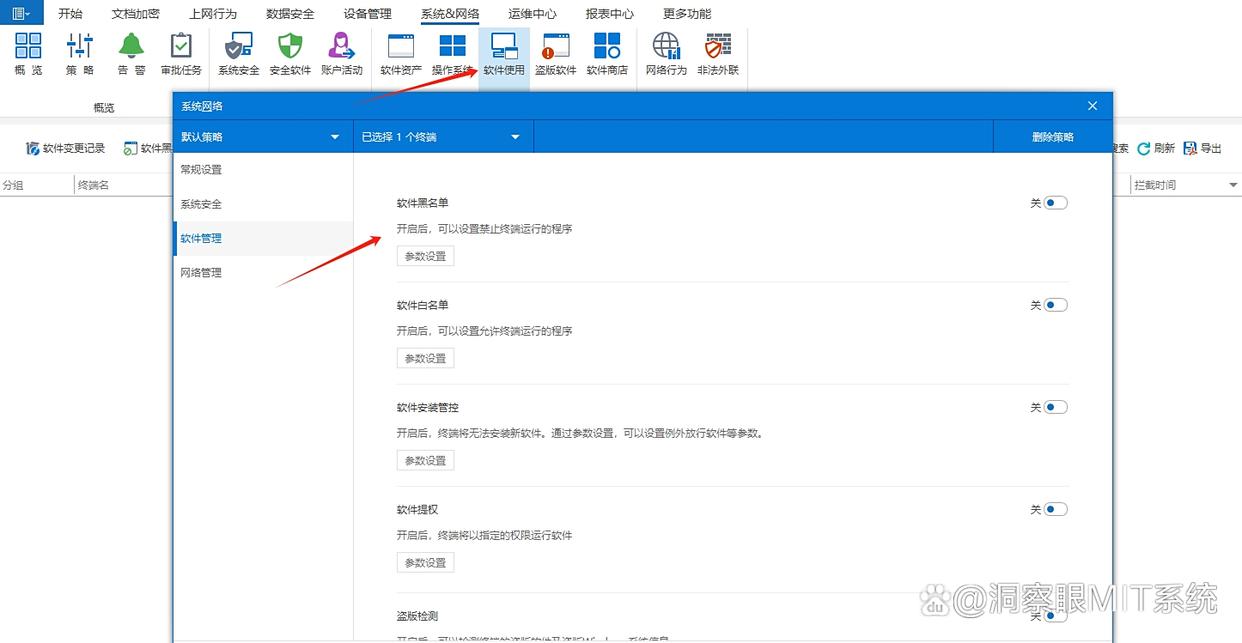Open the 拦截时间 column filter dropdown
This screenshot has height=643, width=1242.
tap(1231, 184)
